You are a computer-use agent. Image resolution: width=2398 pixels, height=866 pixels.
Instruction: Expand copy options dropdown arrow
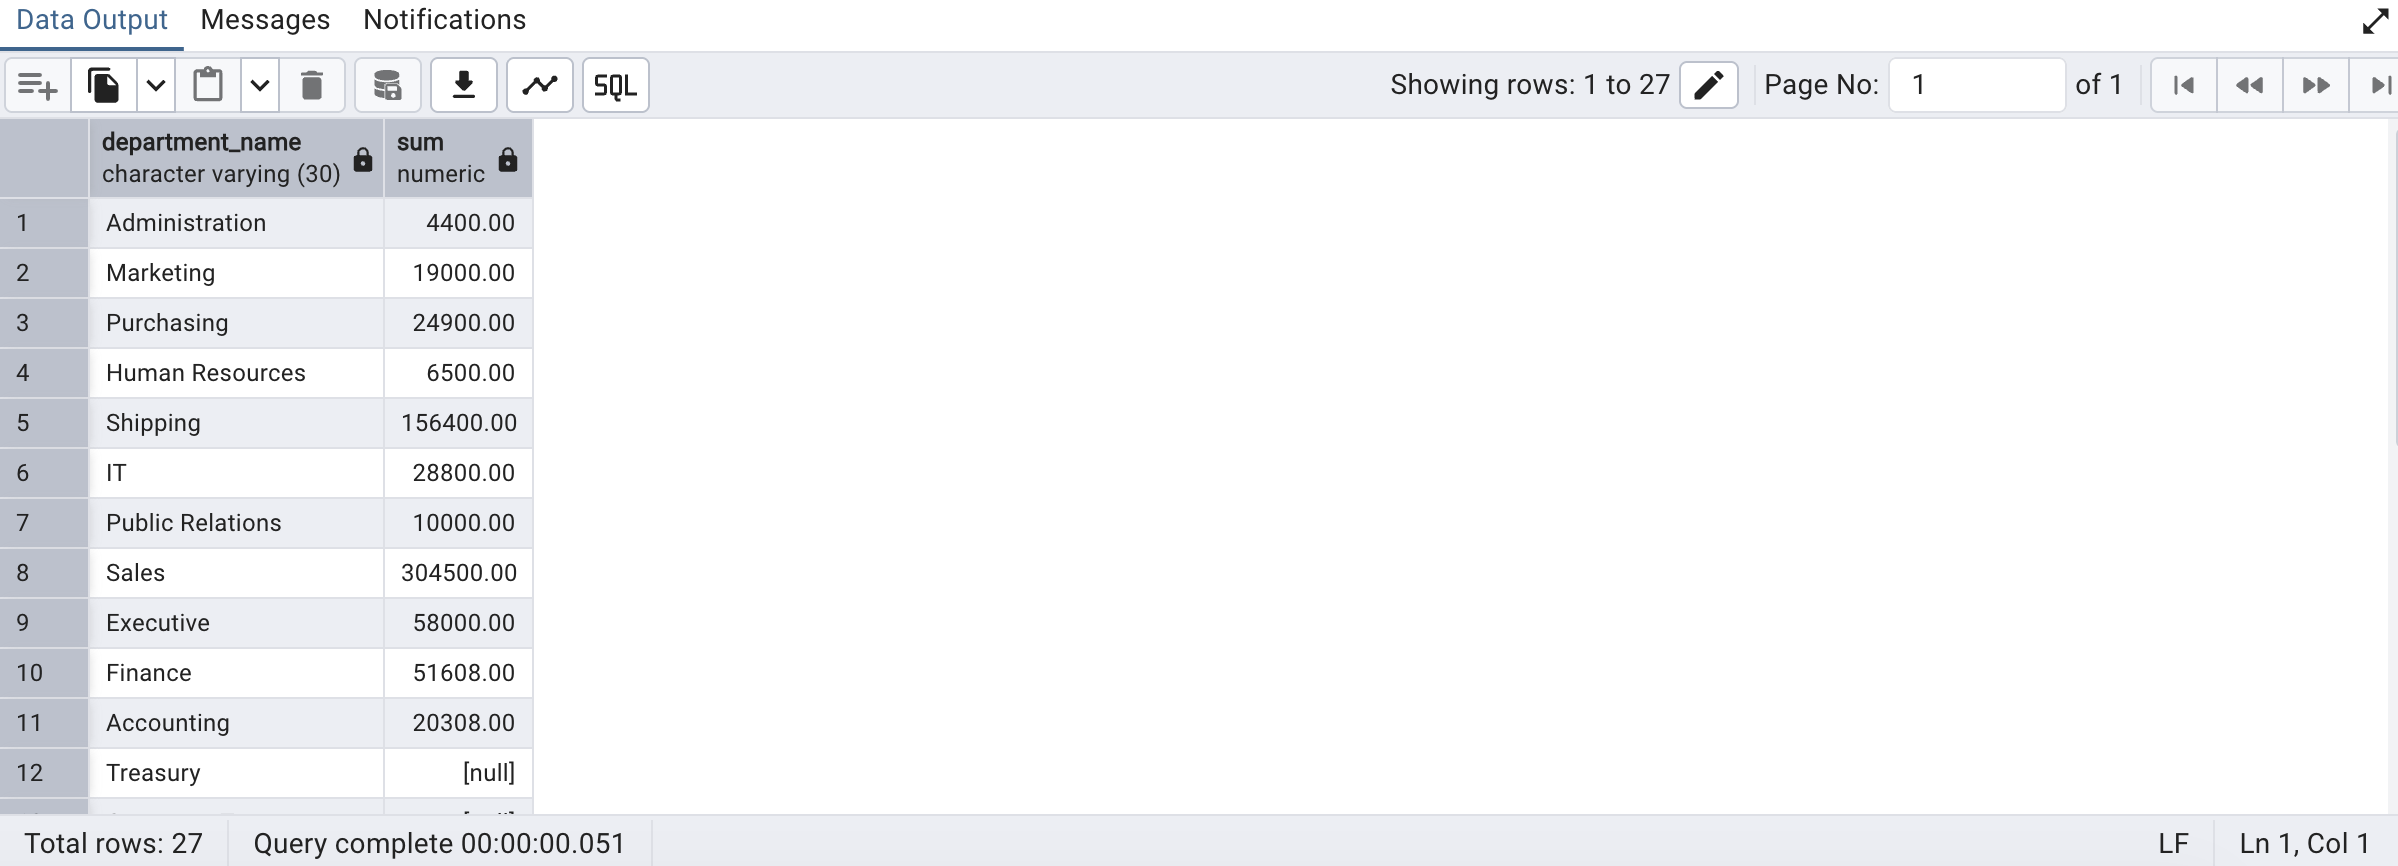(x=156, y=86)
